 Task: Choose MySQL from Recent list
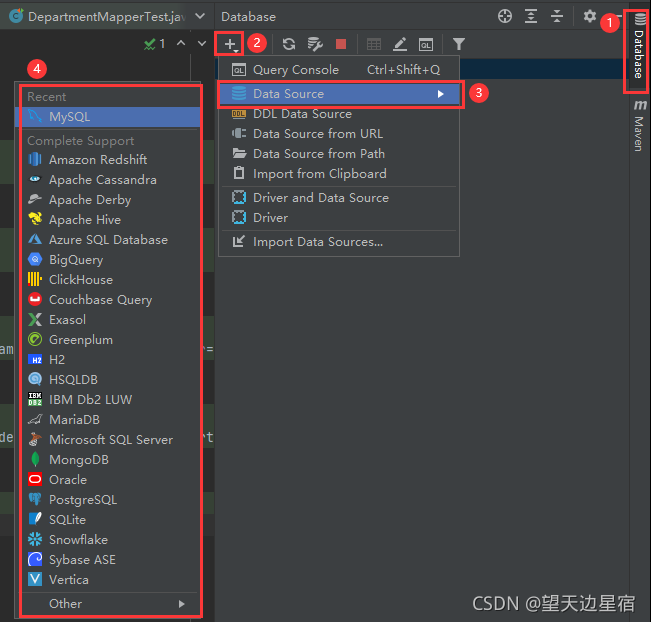click(108, 117)
